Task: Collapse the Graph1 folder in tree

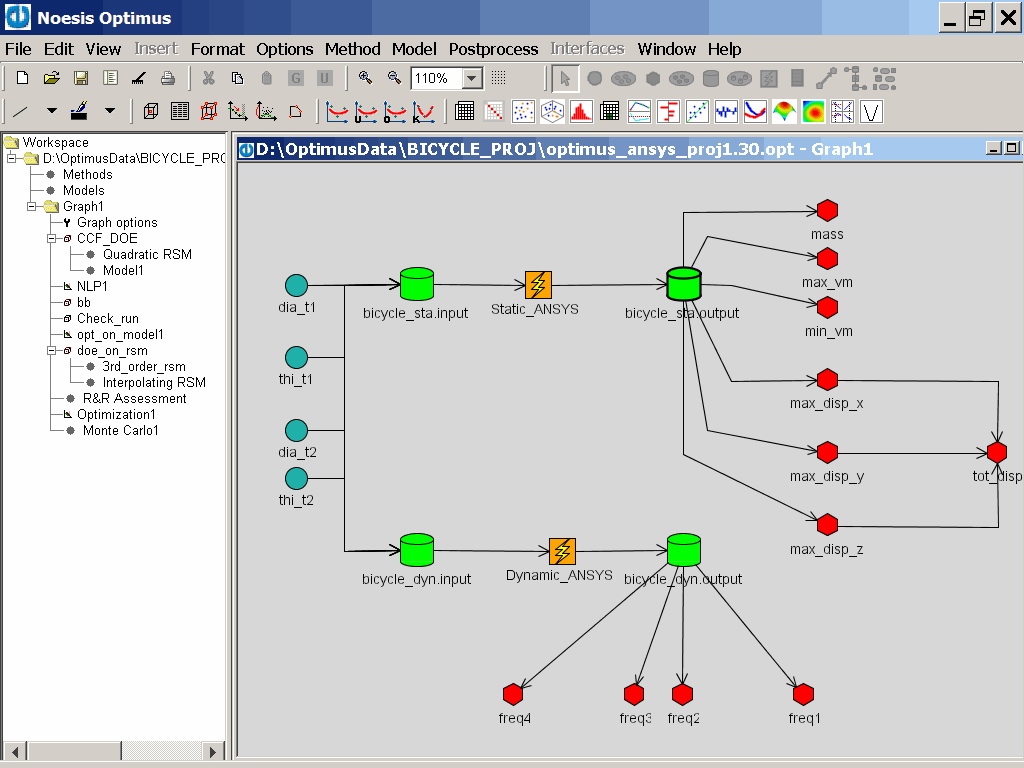Action: (33, 207)
